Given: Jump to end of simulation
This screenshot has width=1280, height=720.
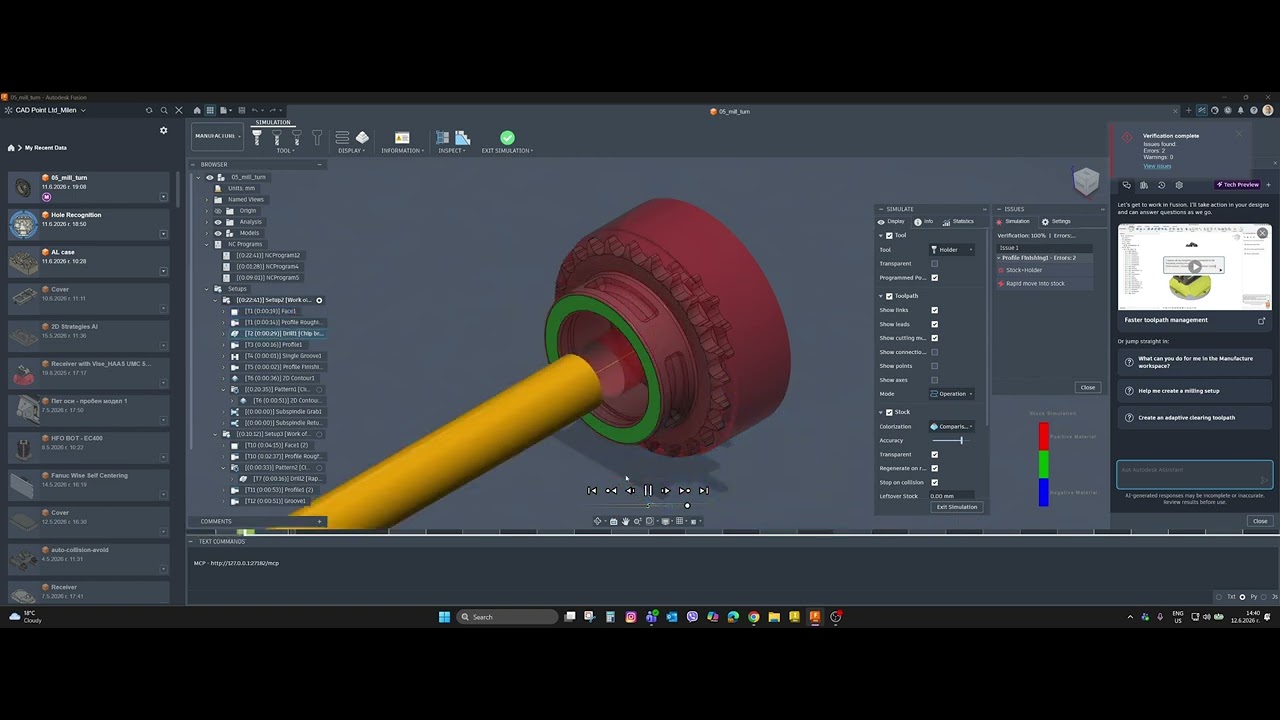Looking at the screenshot, I should pyautogui.click(x=703, y=490).
